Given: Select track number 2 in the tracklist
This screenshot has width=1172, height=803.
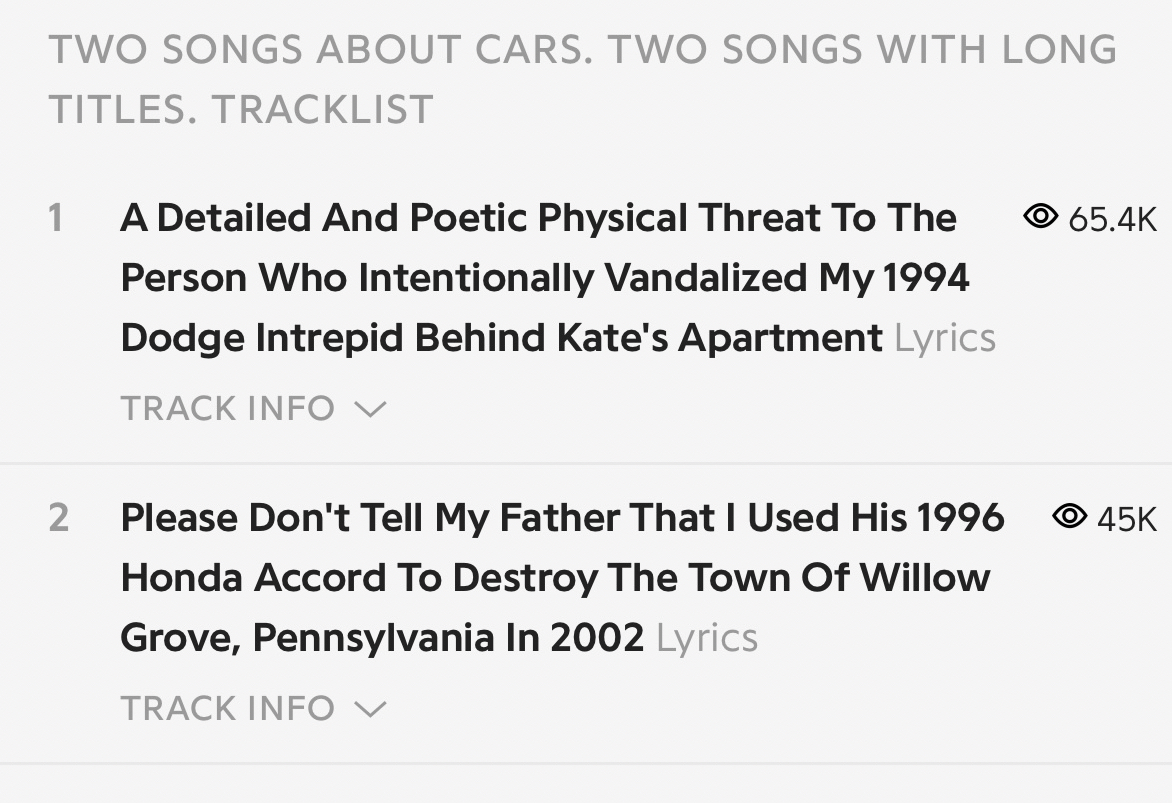Looking at the screenshot, I should [x=58, y=518].
